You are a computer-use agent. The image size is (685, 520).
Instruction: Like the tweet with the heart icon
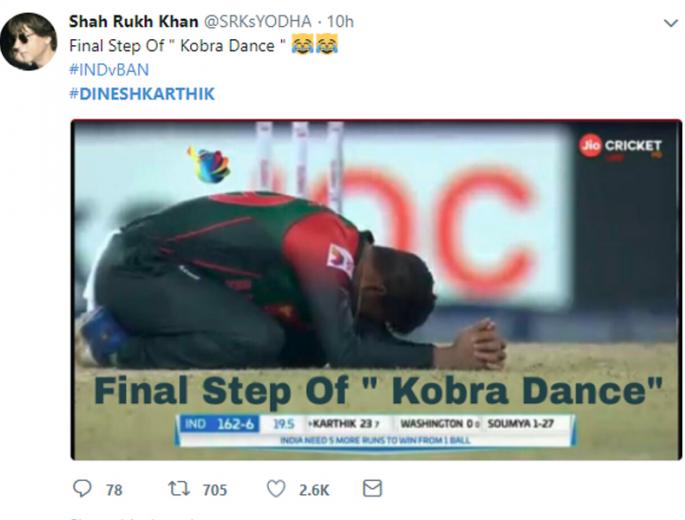point(275,489)
